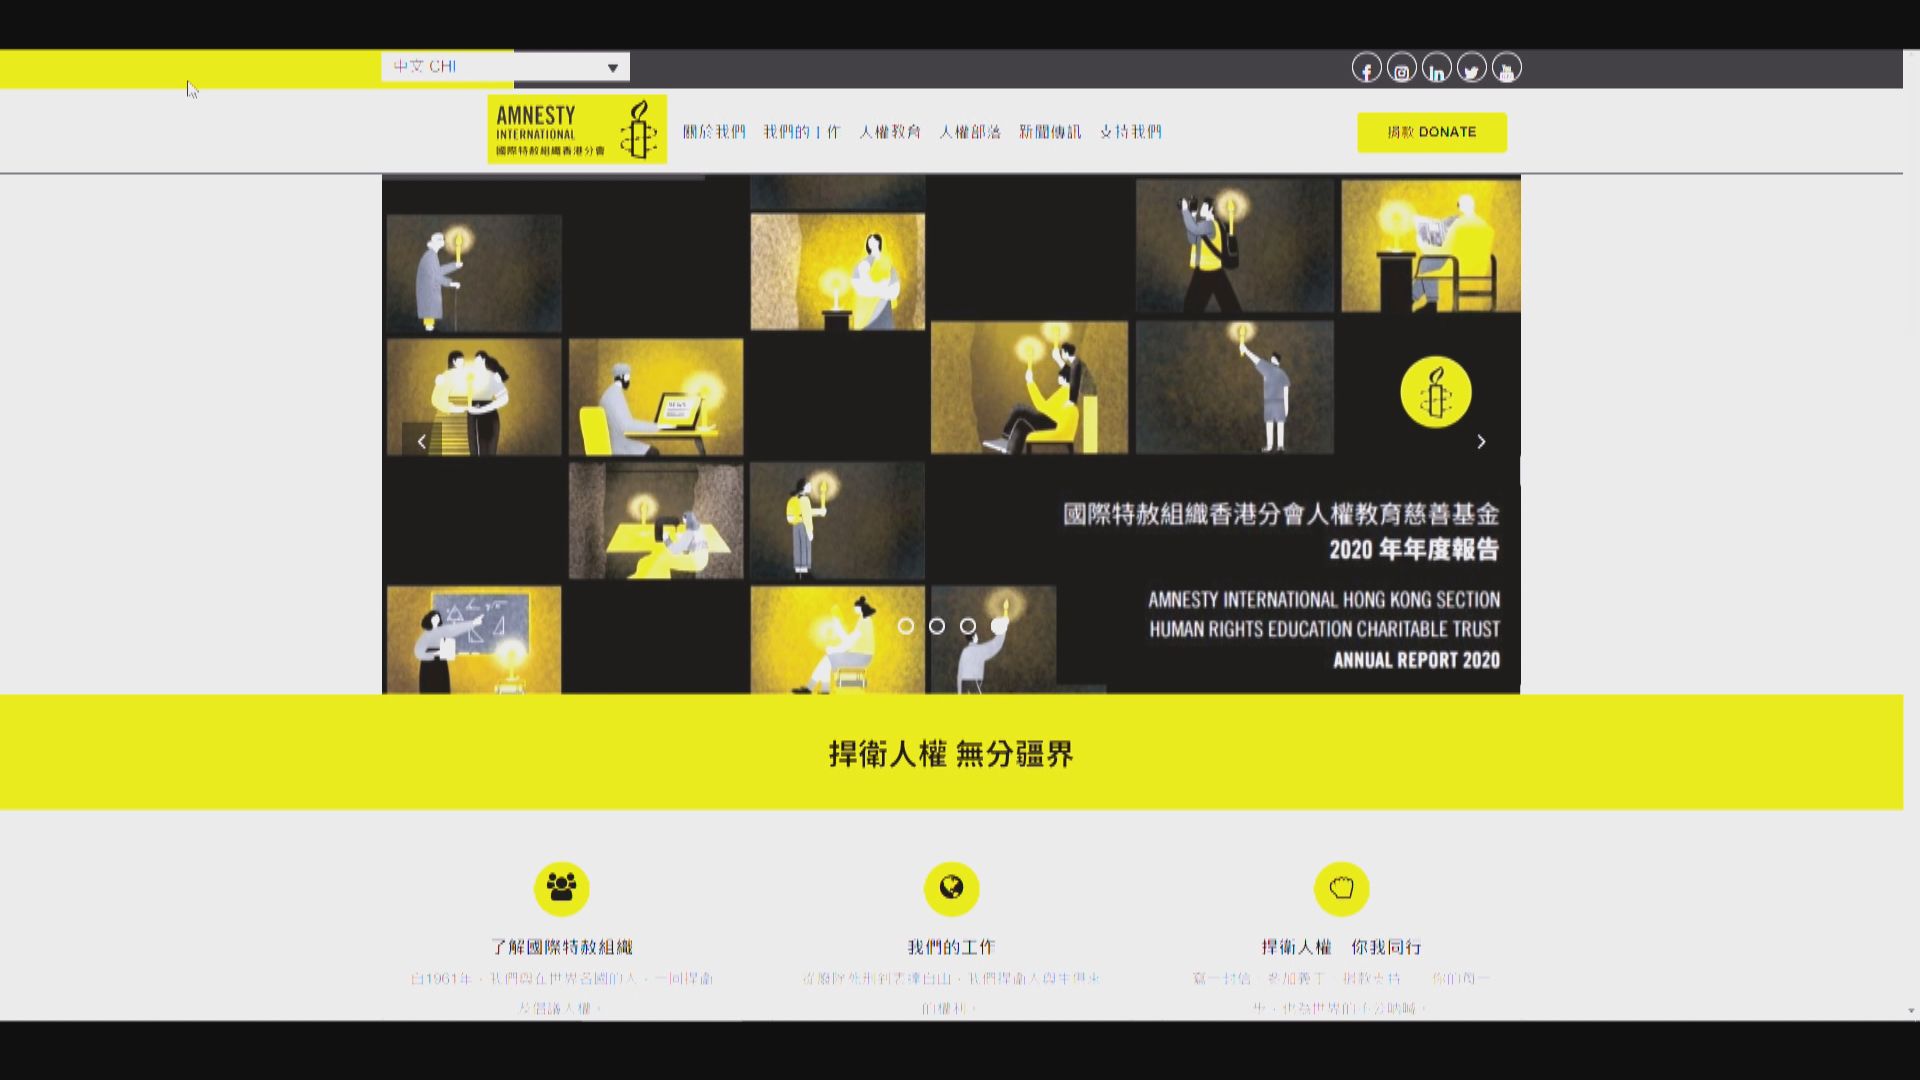Open the 人權教育 menu item
This screenshot has height=1080, width=1920.
coord(891,131)
